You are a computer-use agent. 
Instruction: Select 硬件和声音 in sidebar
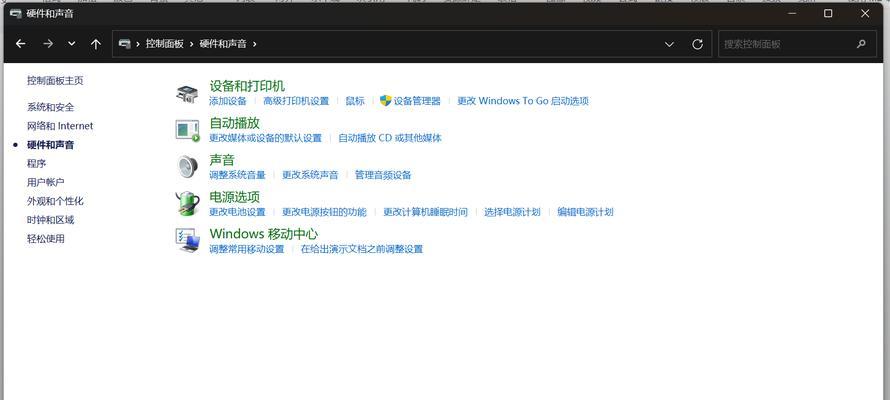pyautogui.click(x=51, y=145)
